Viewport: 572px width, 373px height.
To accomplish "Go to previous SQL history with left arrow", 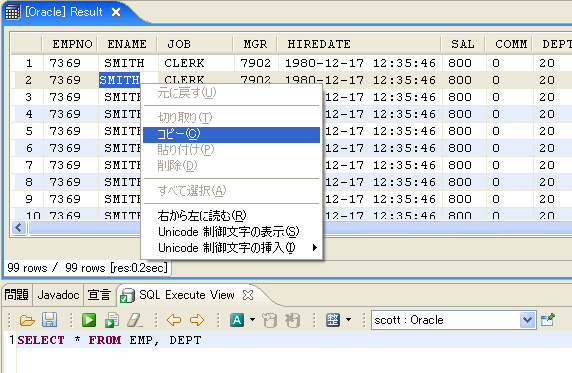I will click(174, 320).
